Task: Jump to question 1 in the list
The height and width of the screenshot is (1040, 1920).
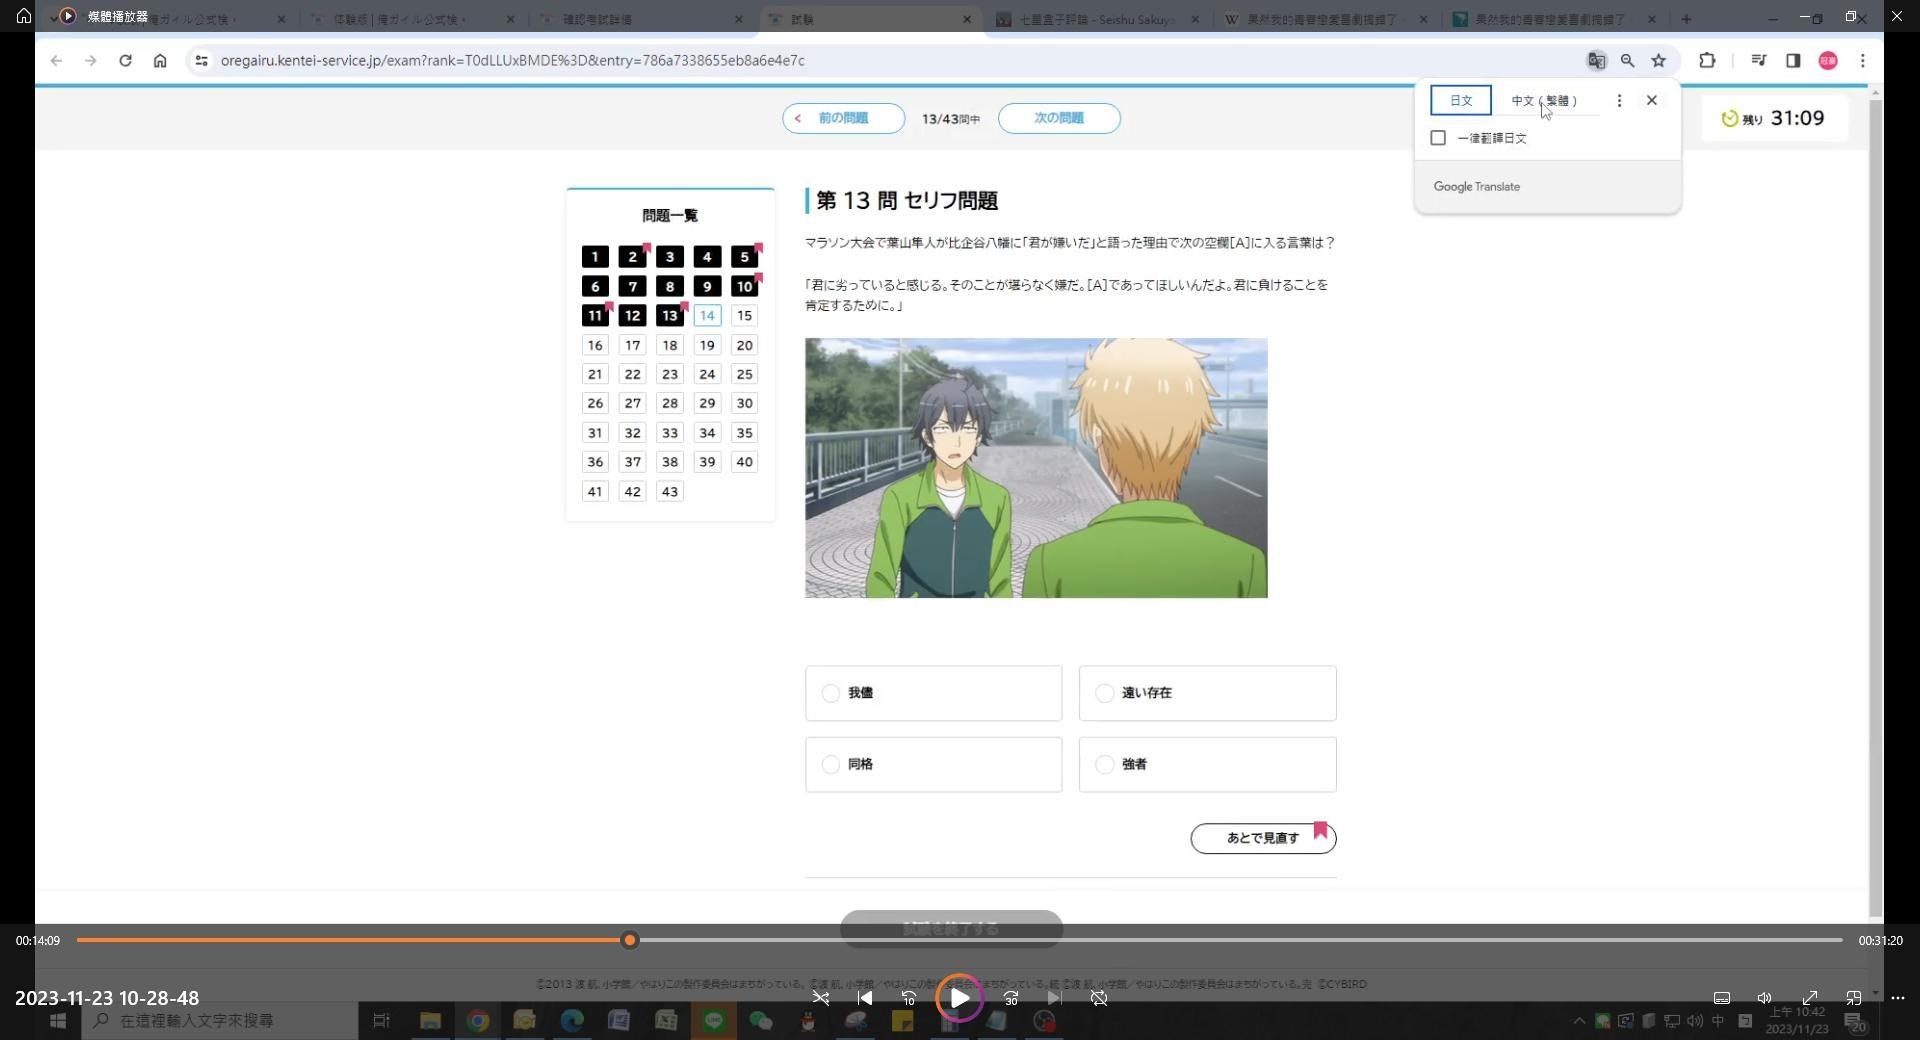Action: 595,257
